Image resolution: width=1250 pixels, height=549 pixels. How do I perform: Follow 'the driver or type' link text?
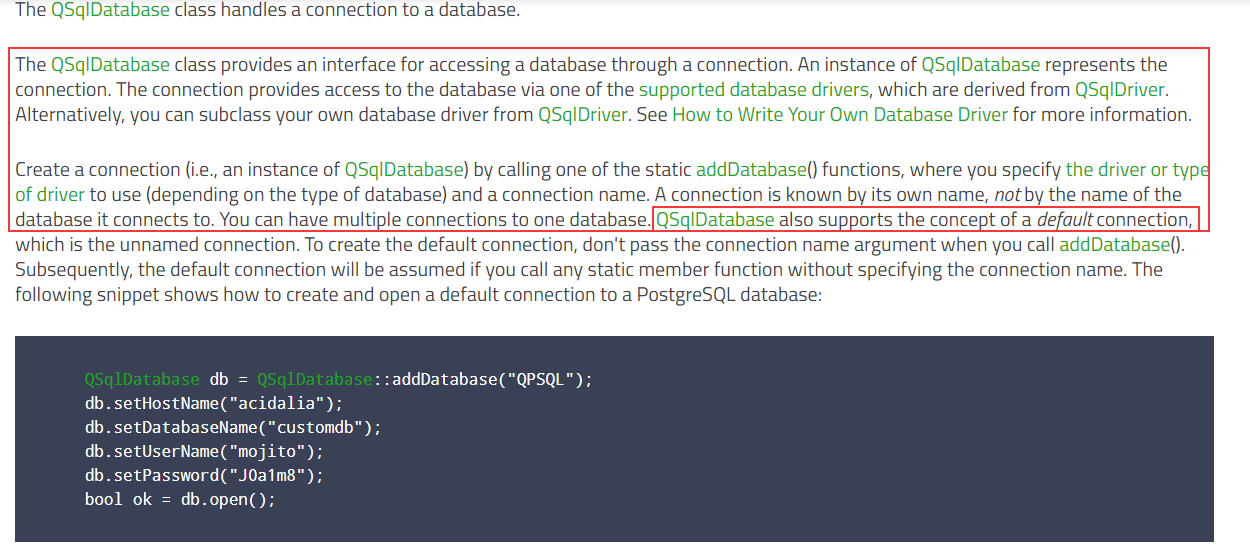pyautogui.click(x=1137, y=170)
